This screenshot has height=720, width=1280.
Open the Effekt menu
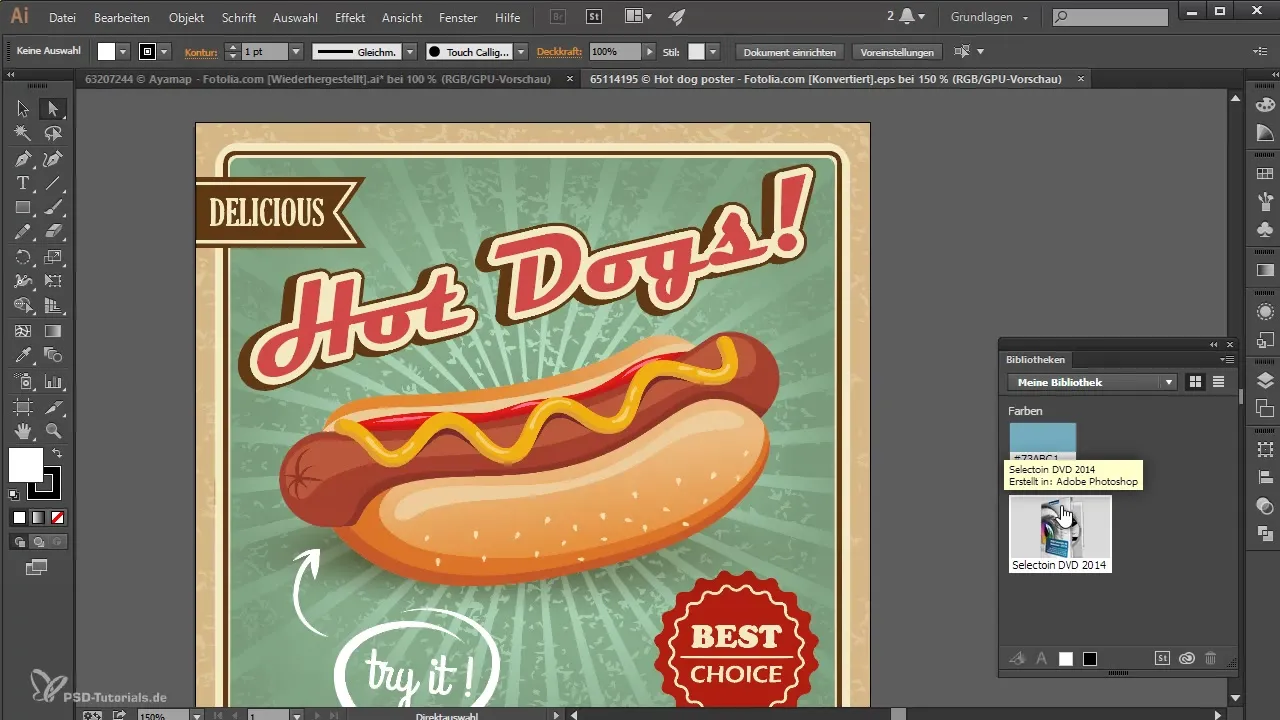350,18
